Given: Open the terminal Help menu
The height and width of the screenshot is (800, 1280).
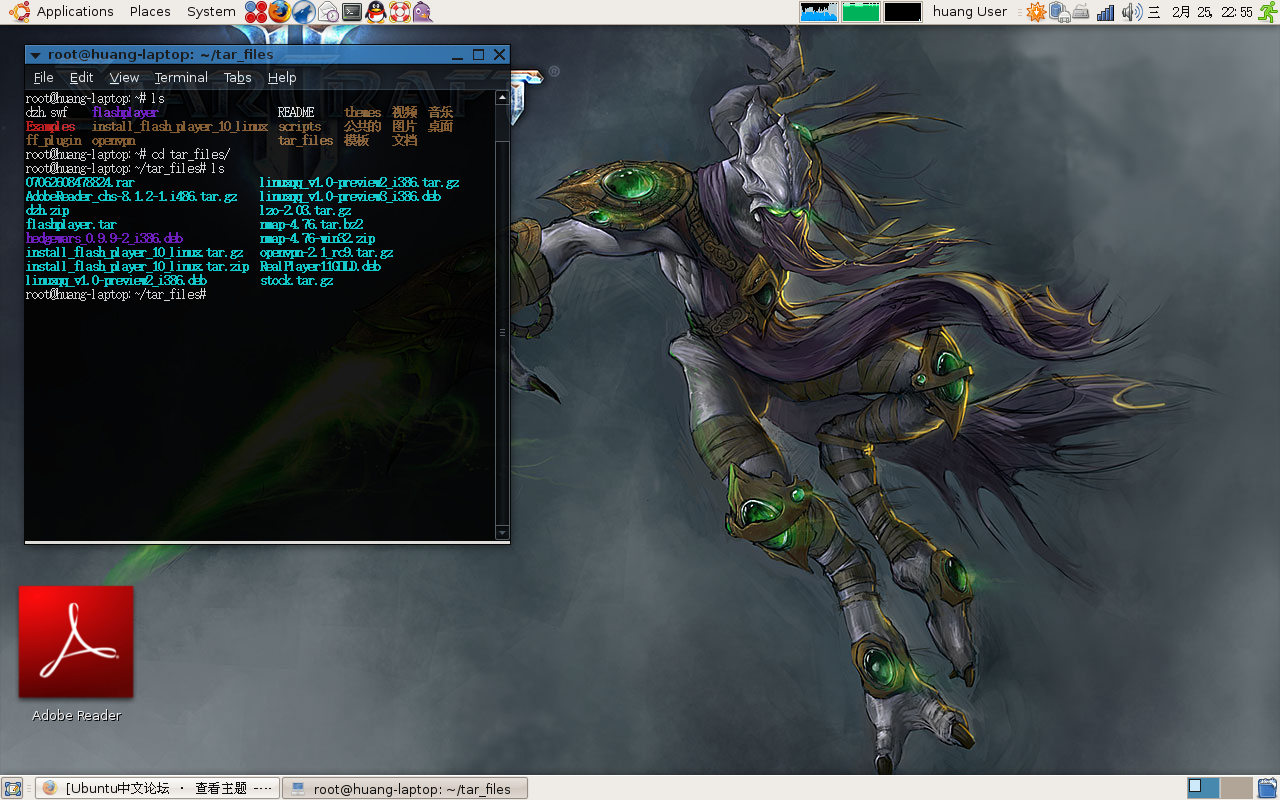Looking at the screenshot, I should pos(282,77).
